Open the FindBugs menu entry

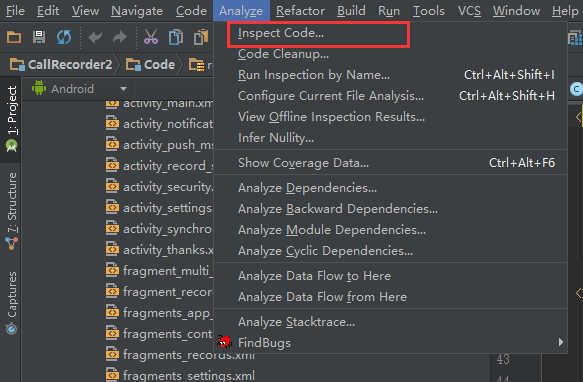point(390,343)
